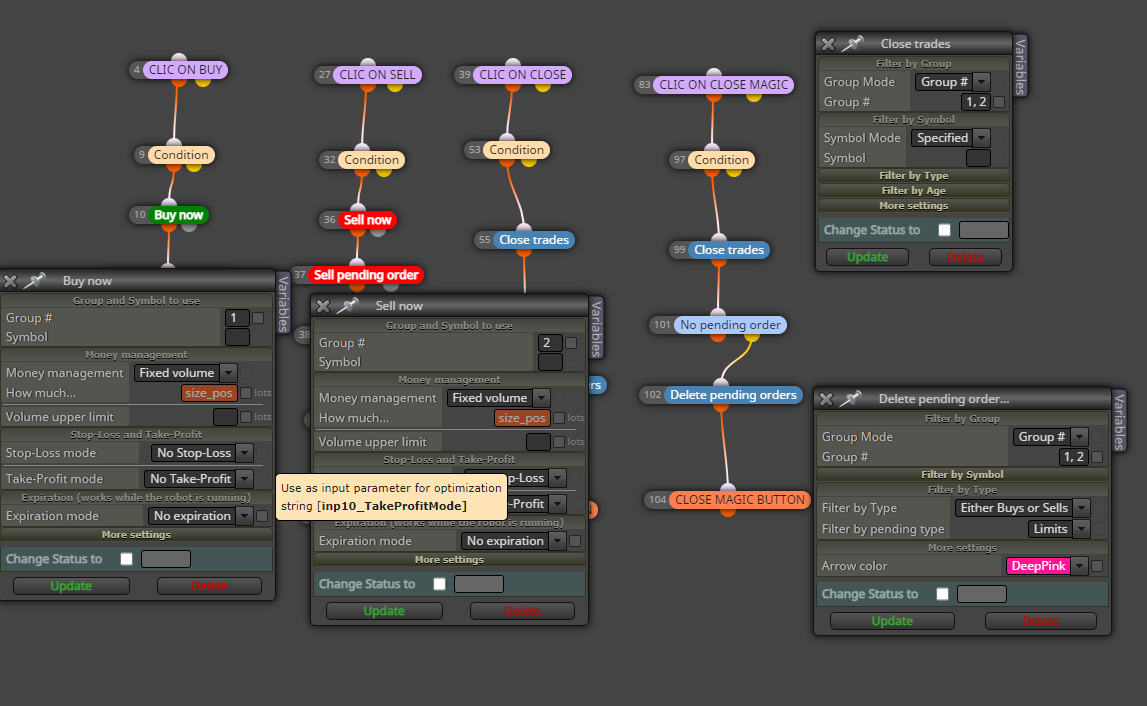Select the CLIC ON BUY node

tap(186, 70)
